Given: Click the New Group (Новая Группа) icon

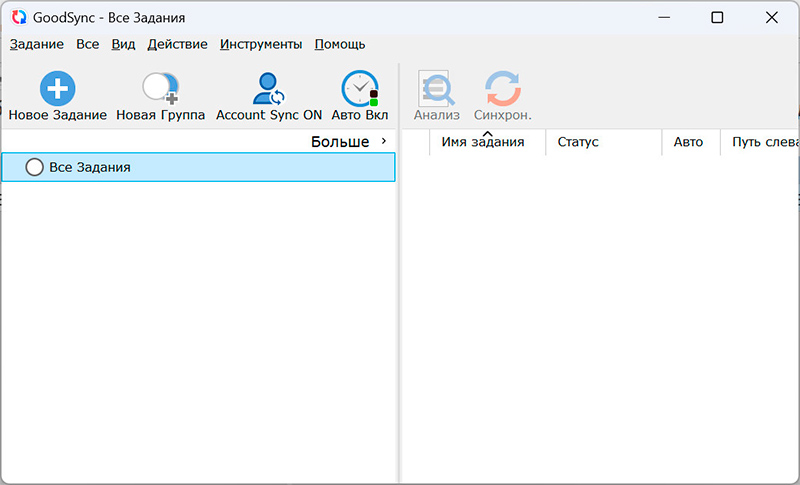Looking at the screenshot, I should coord(160,89).
